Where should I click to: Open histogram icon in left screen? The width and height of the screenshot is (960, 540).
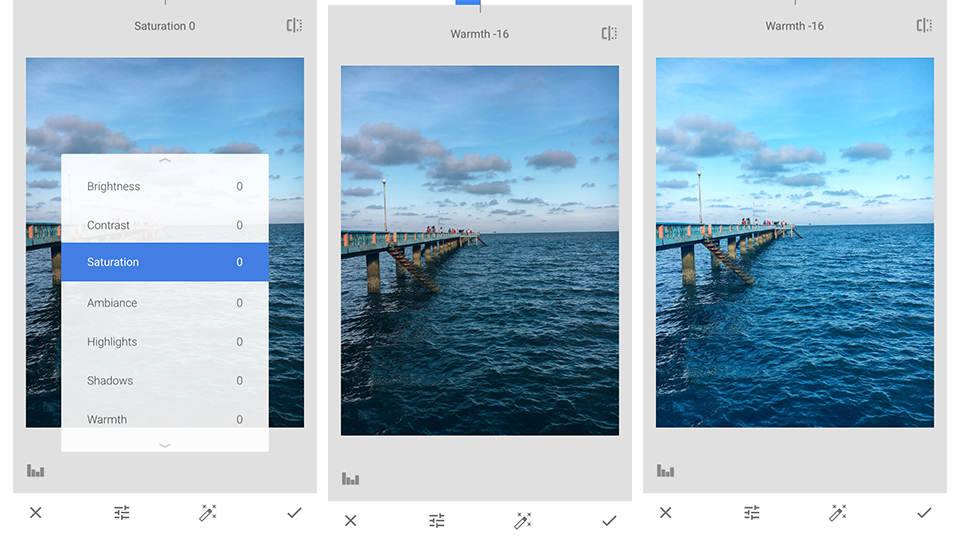click(x=36, y=470)
